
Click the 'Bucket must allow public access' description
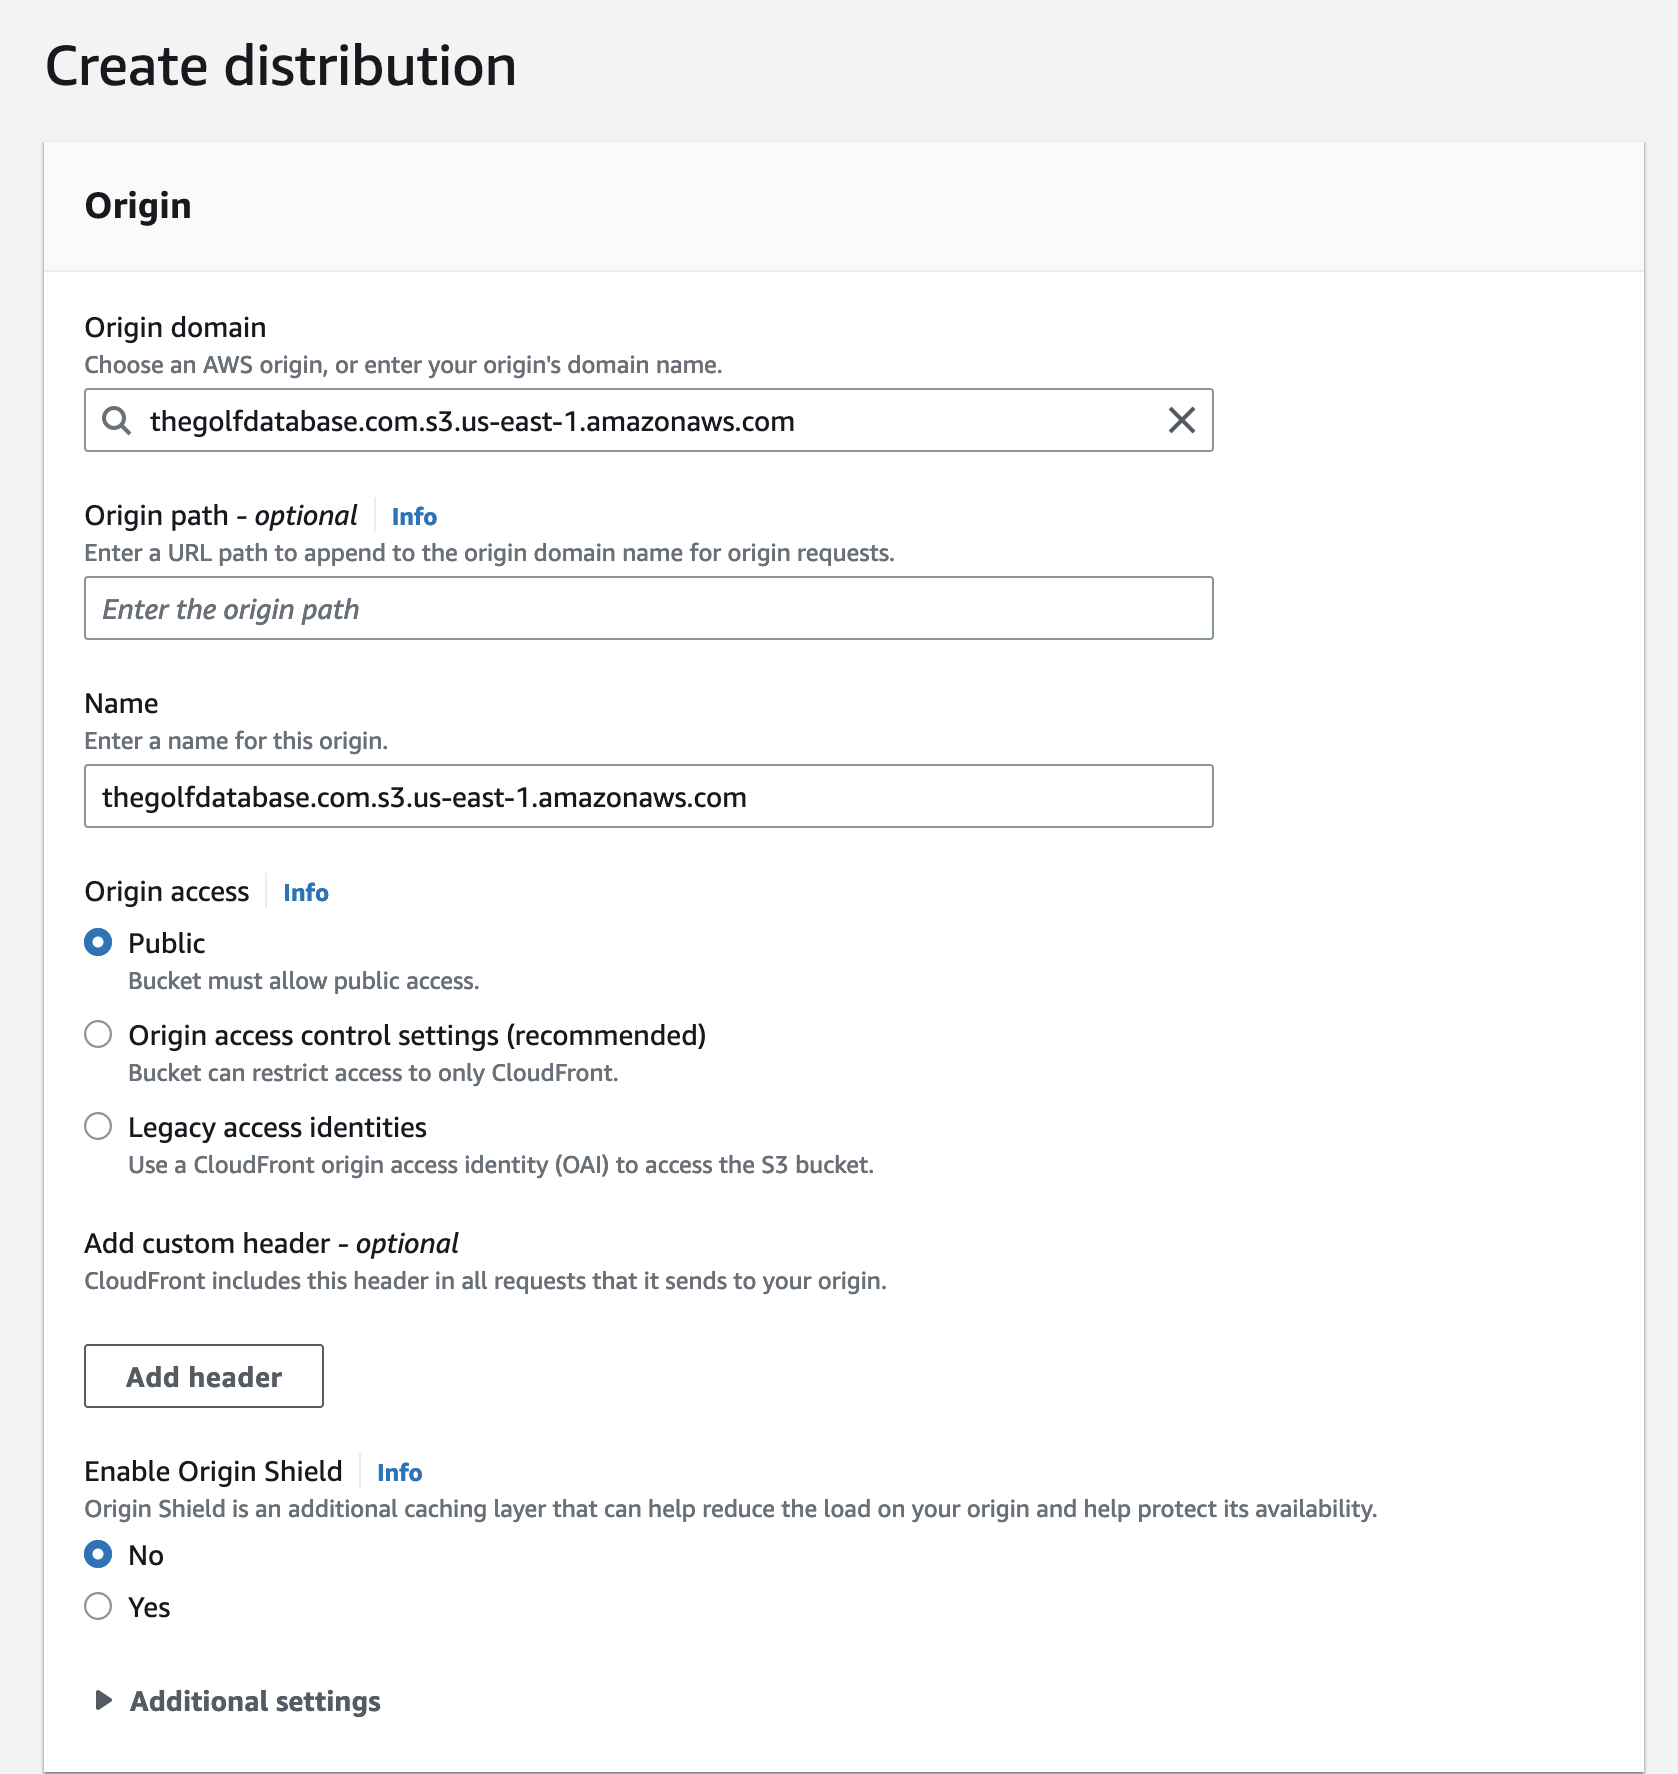303,981
